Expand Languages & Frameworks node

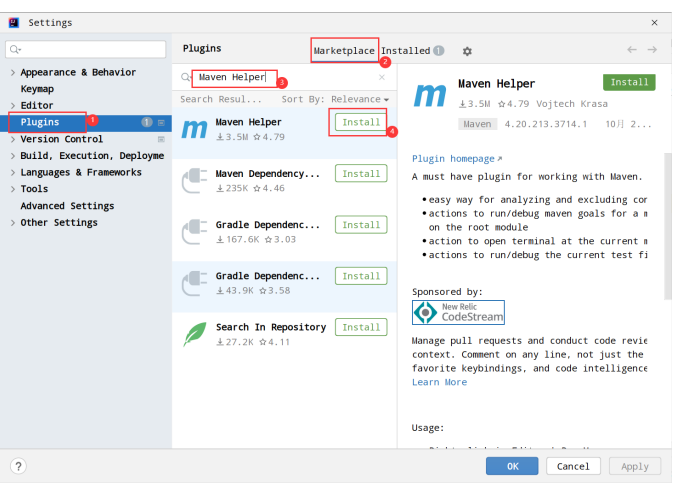click(x=13, y=172)
